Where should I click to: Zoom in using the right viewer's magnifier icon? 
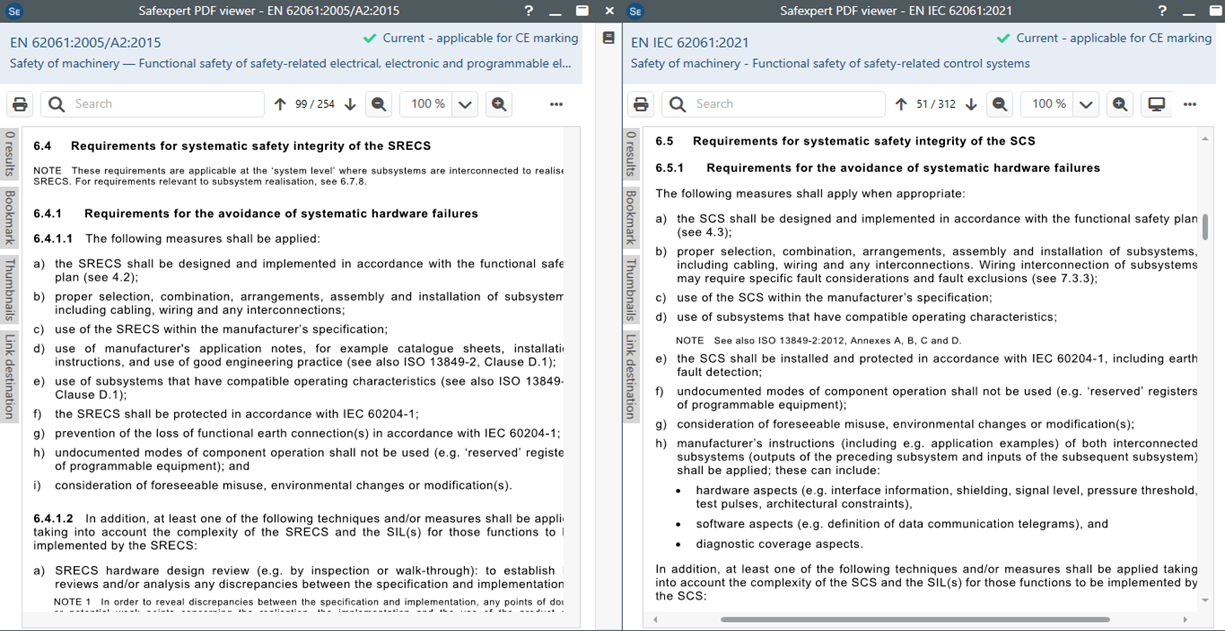(x=1121, y=103)
